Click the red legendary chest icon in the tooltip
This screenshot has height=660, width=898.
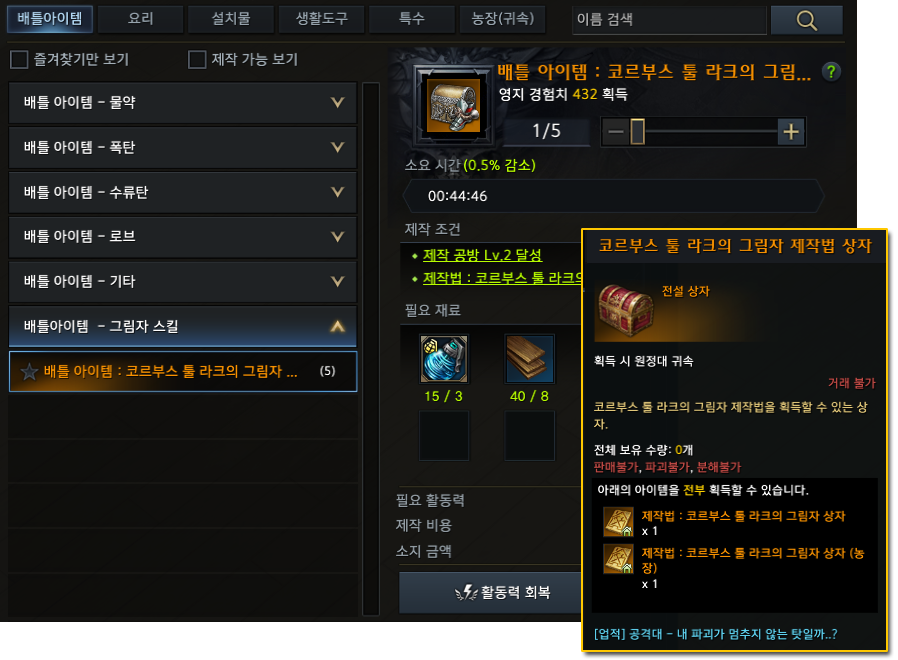[x=625, y=310]
